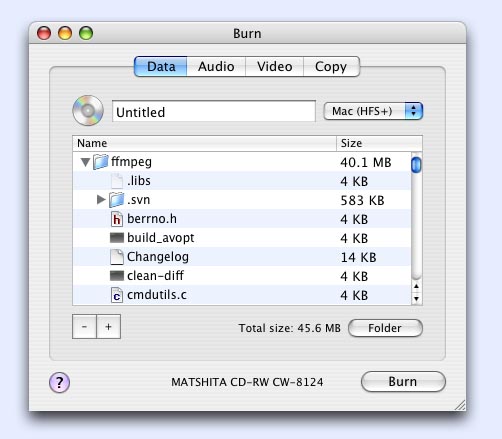Switch to the Audio tab

216,67
